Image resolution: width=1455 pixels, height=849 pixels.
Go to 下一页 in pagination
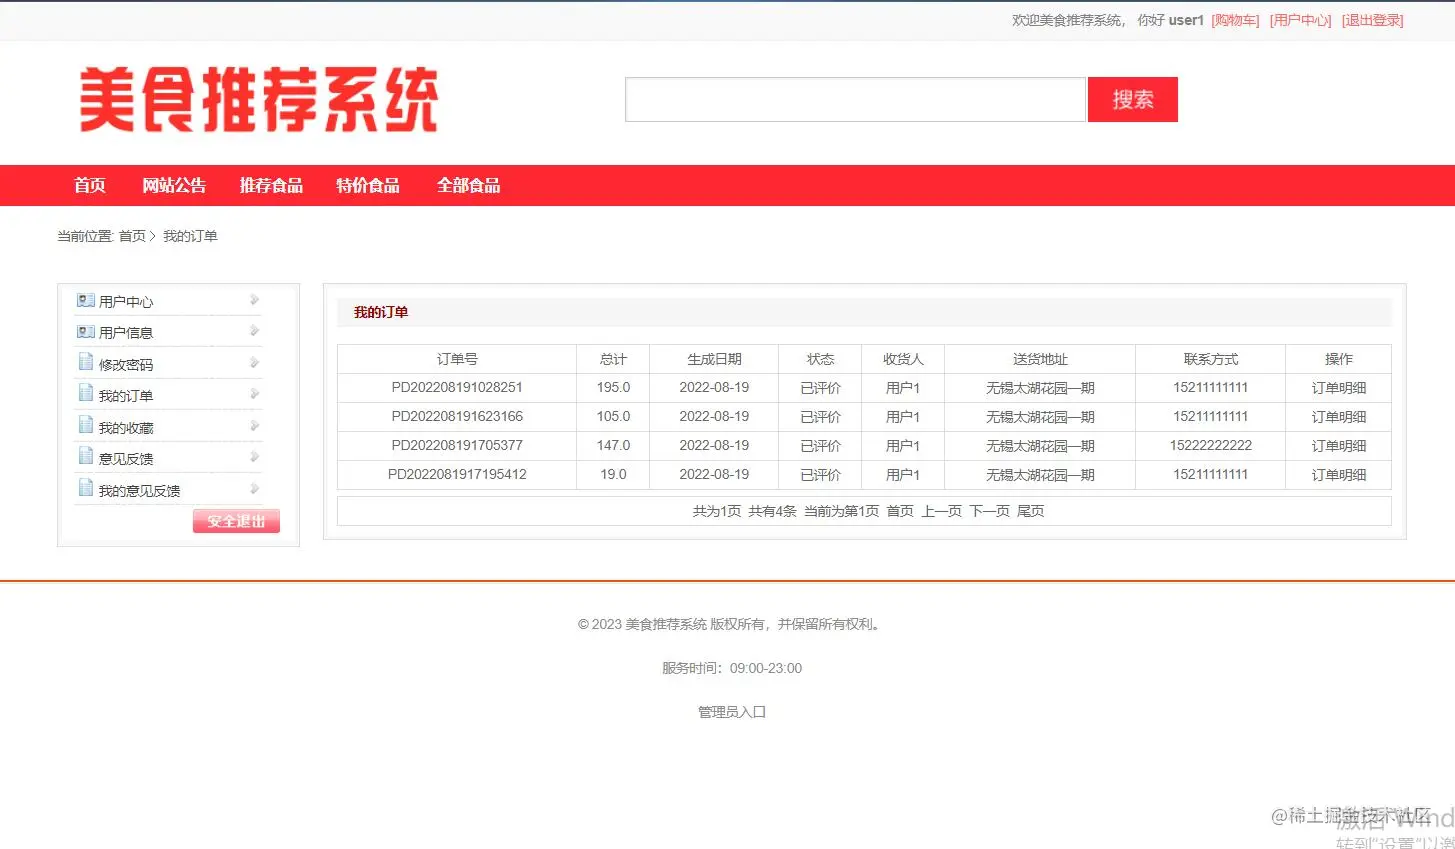click(989, 511)
